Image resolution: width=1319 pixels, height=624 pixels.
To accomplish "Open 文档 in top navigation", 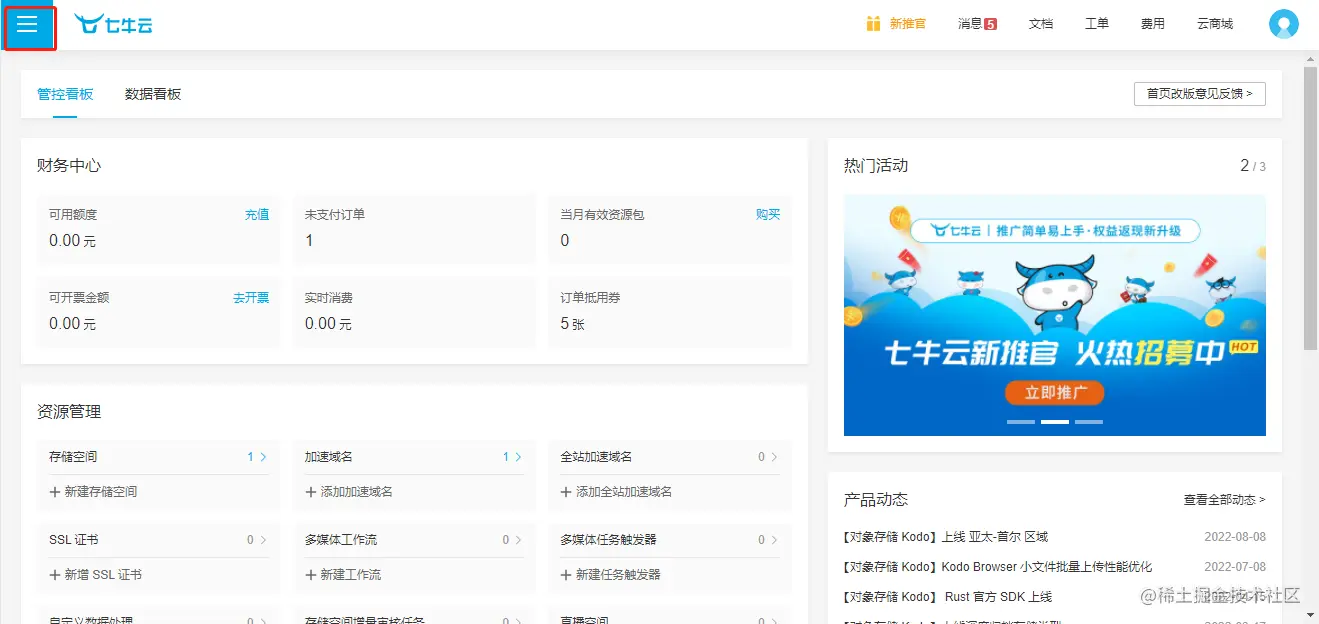I will point(1041,24).
